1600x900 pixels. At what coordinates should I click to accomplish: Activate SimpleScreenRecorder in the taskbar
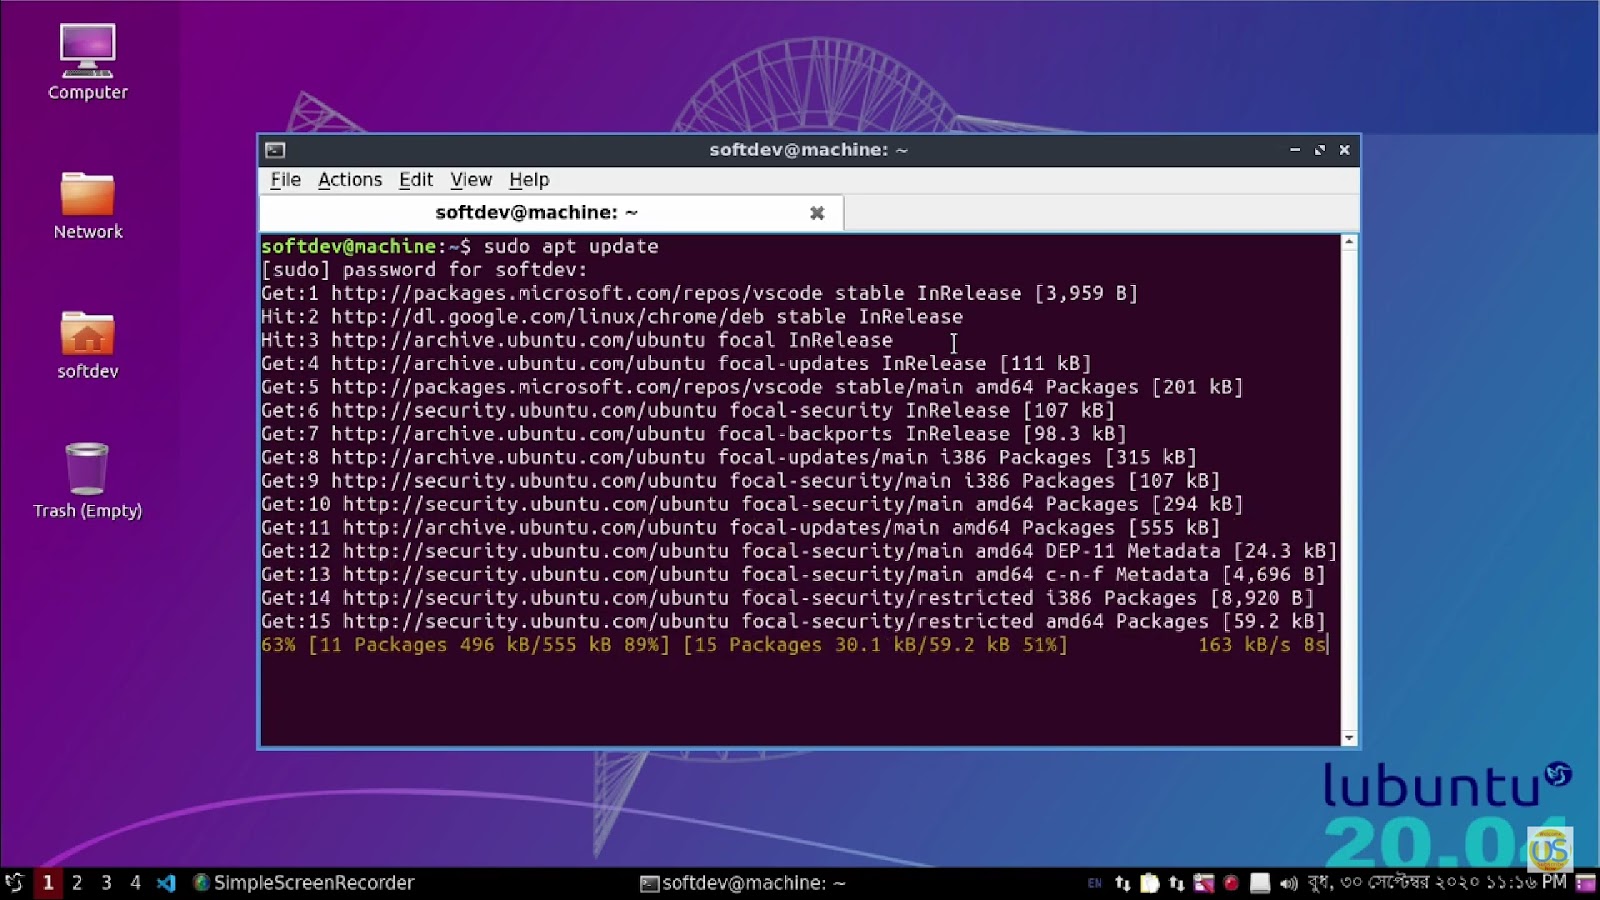click(303, 882)
